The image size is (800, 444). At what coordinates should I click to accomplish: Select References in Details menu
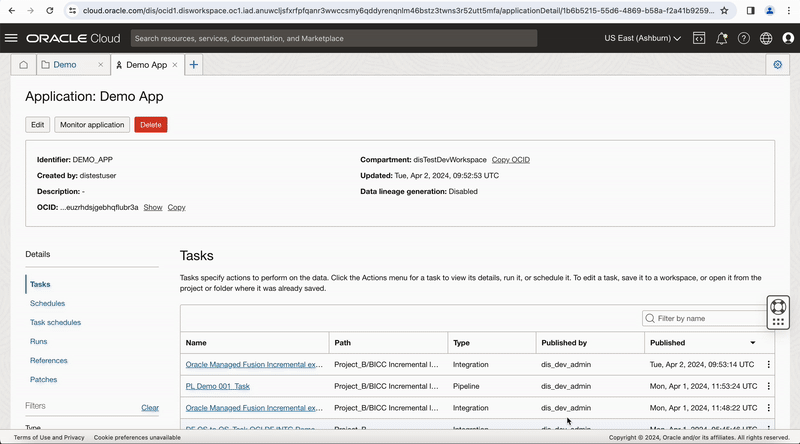point(48,360)
